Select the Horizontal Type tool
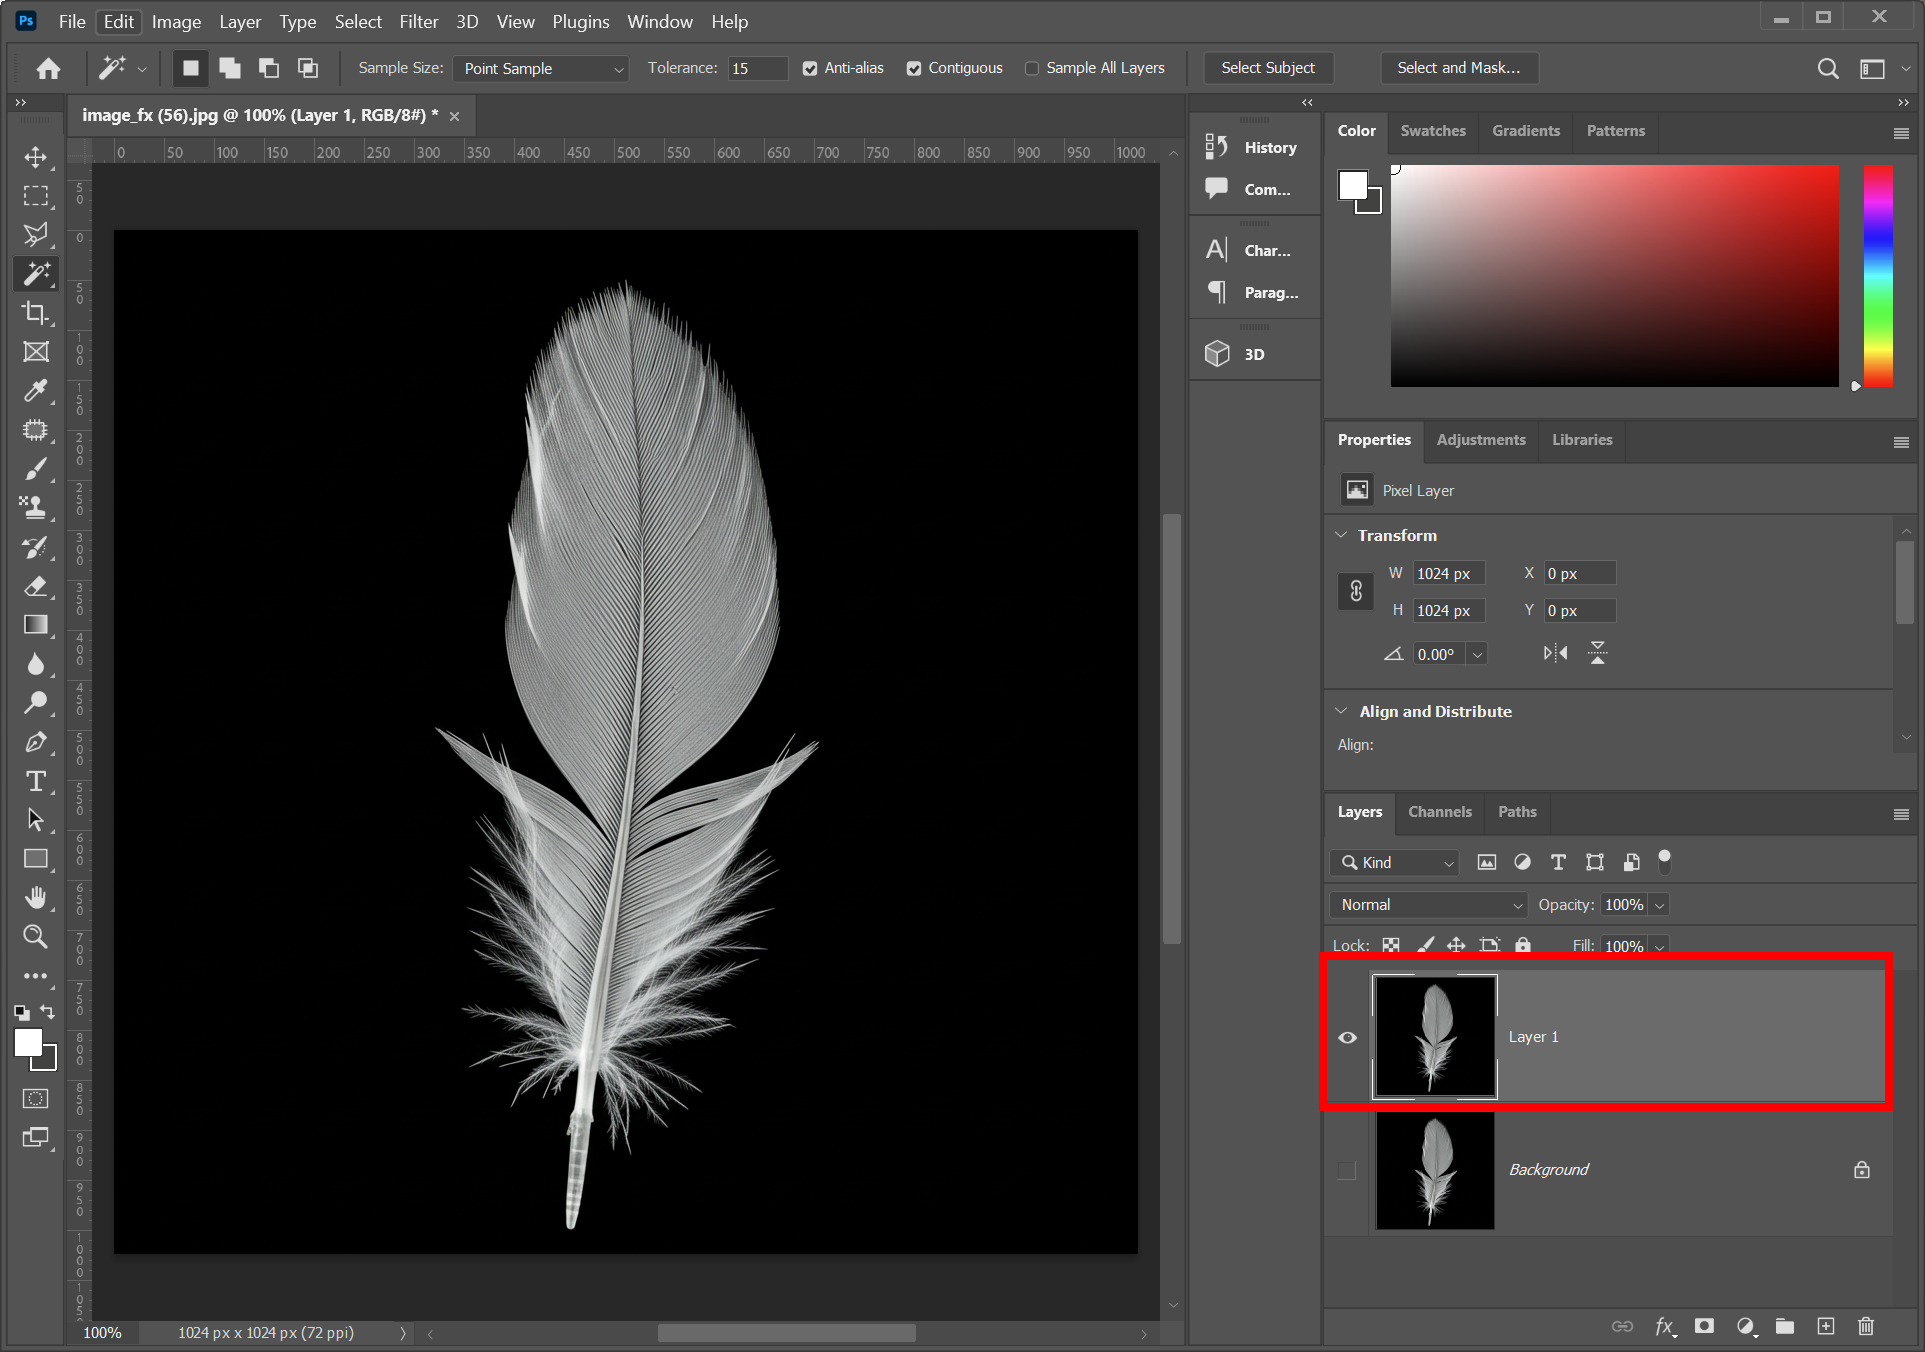The height and width of the screenshot is (1352, 1925). tap(36, 781)
